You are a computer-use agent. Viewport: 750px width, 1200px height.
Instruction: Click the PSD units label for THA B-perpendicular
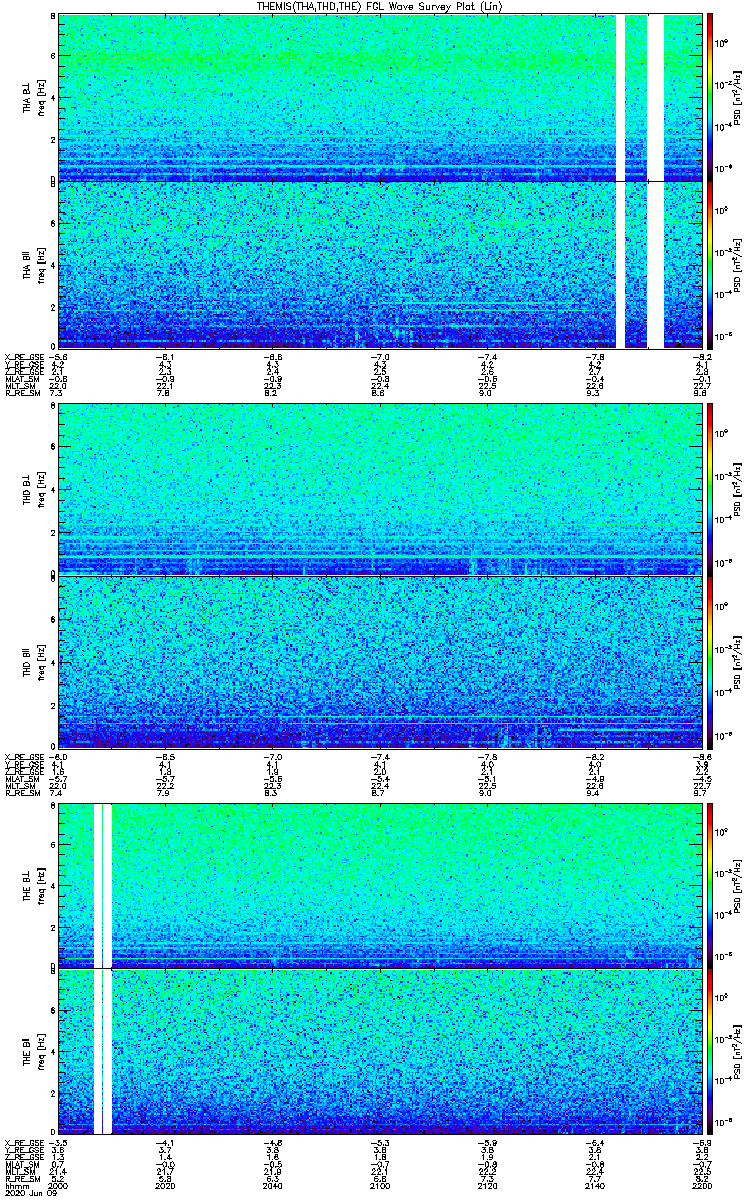(738, 97)
